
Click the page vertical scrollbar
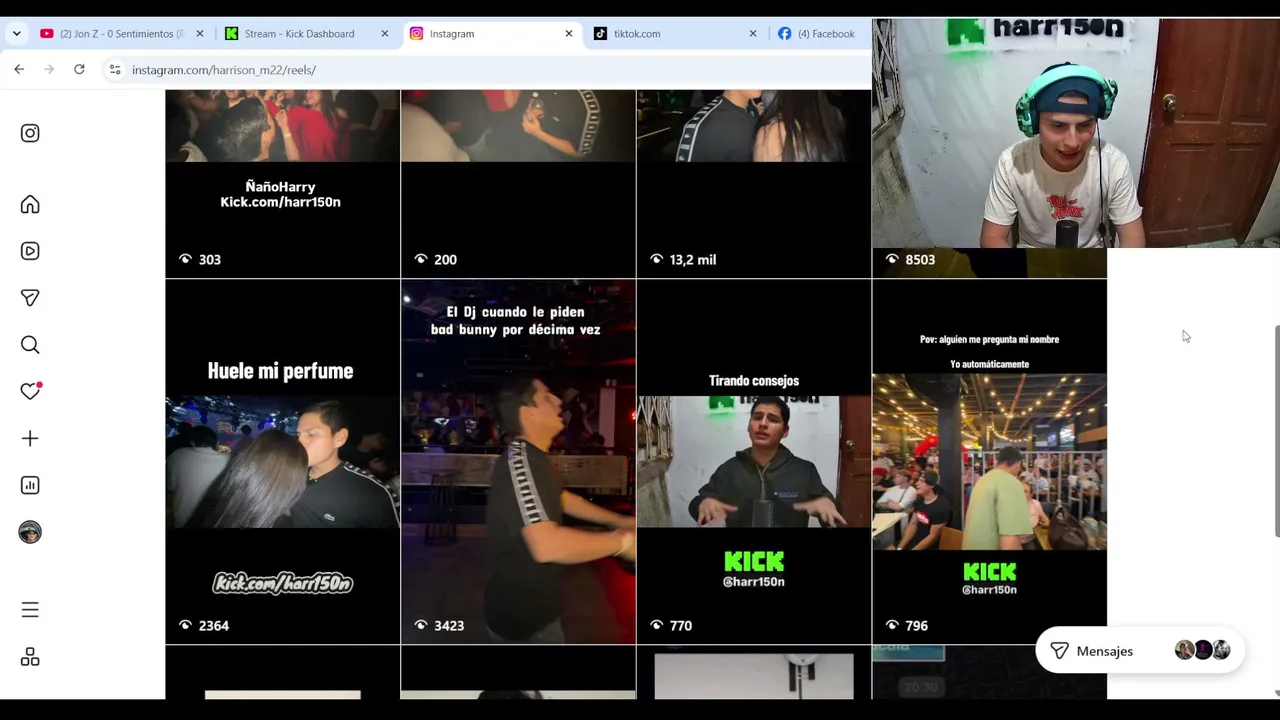(x=1276, y=432)
